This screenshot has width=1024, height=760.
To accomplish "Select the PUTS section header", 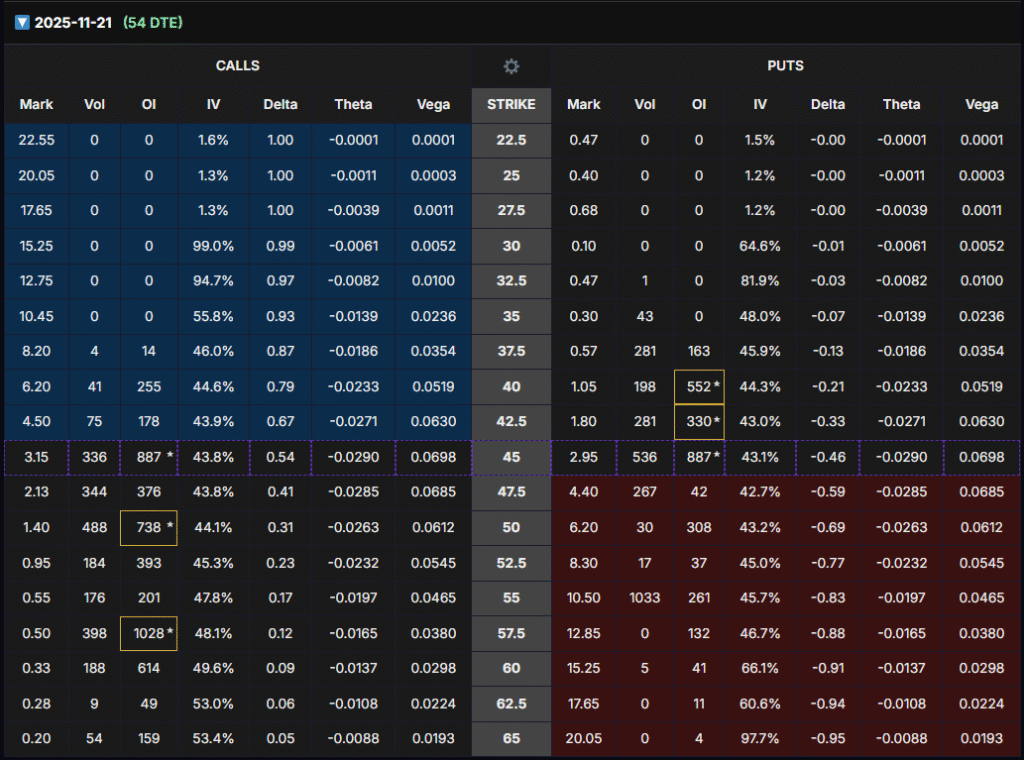I will coord(785,66).
